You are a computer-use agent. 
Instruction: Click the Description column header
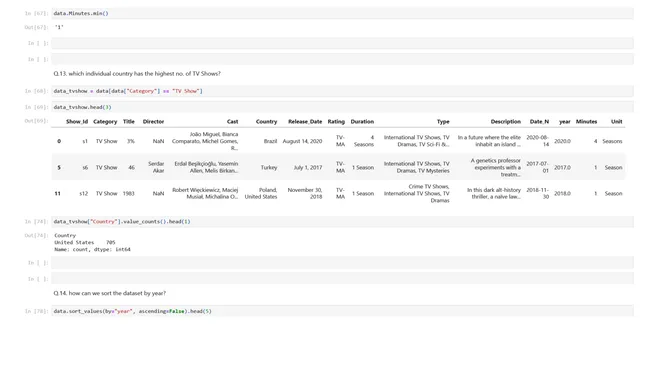505,121
